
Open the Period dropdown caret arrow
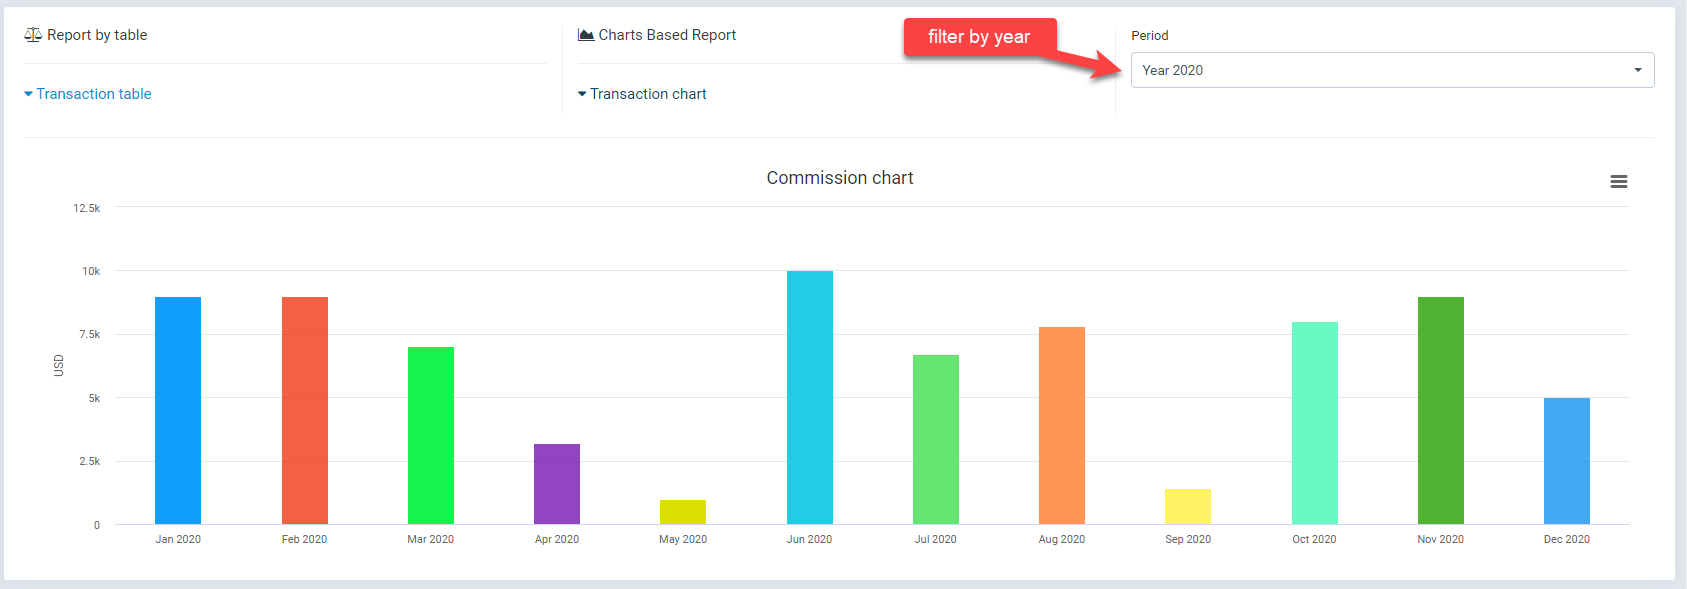point(1637,70)
